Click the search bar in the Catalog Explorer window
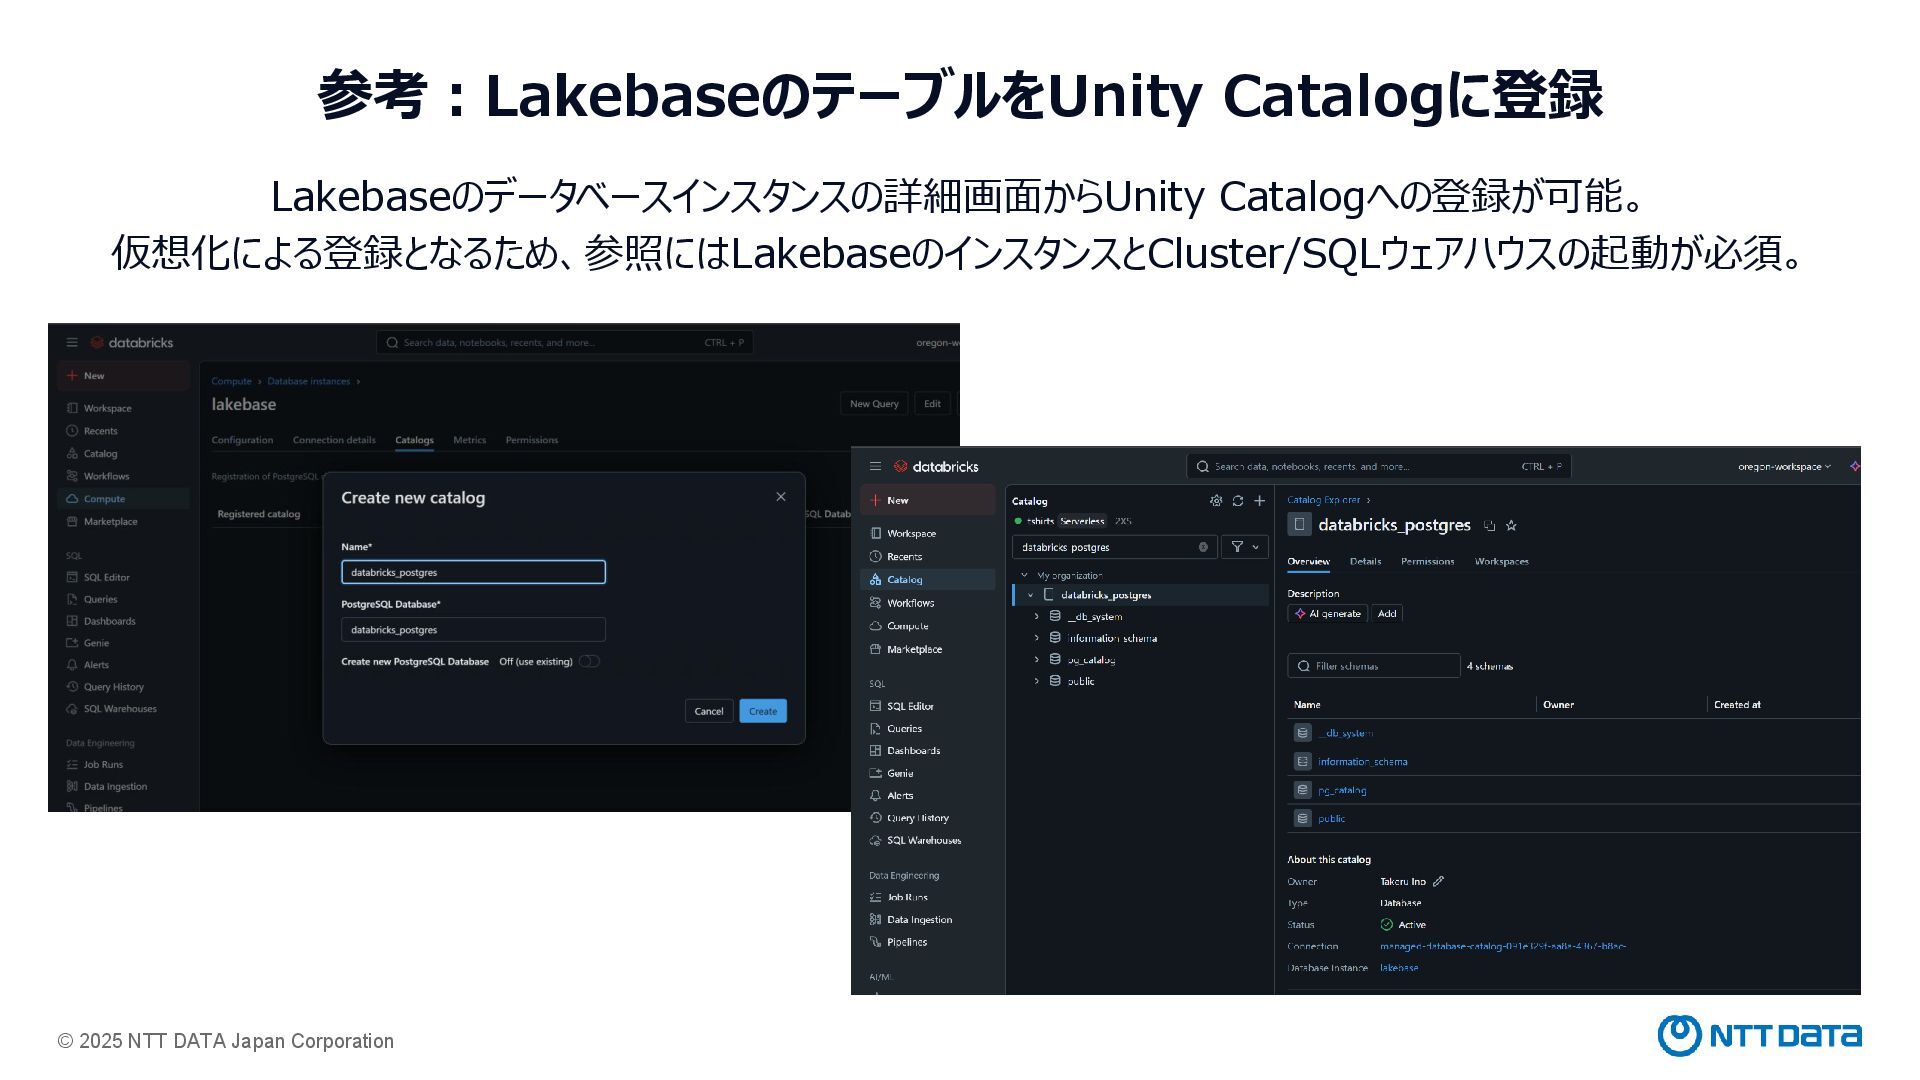This screenshot has height=1080, width=1920. point(1379,467)
